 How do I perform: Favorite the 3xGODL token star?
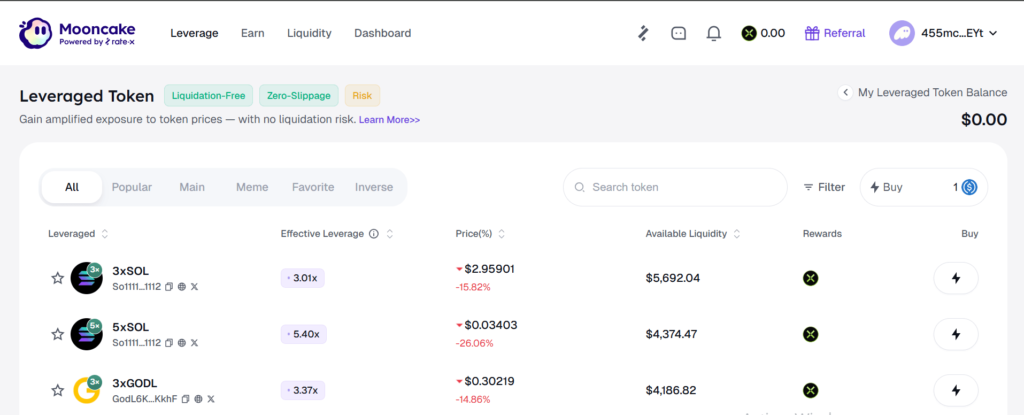tap(57, 391)
